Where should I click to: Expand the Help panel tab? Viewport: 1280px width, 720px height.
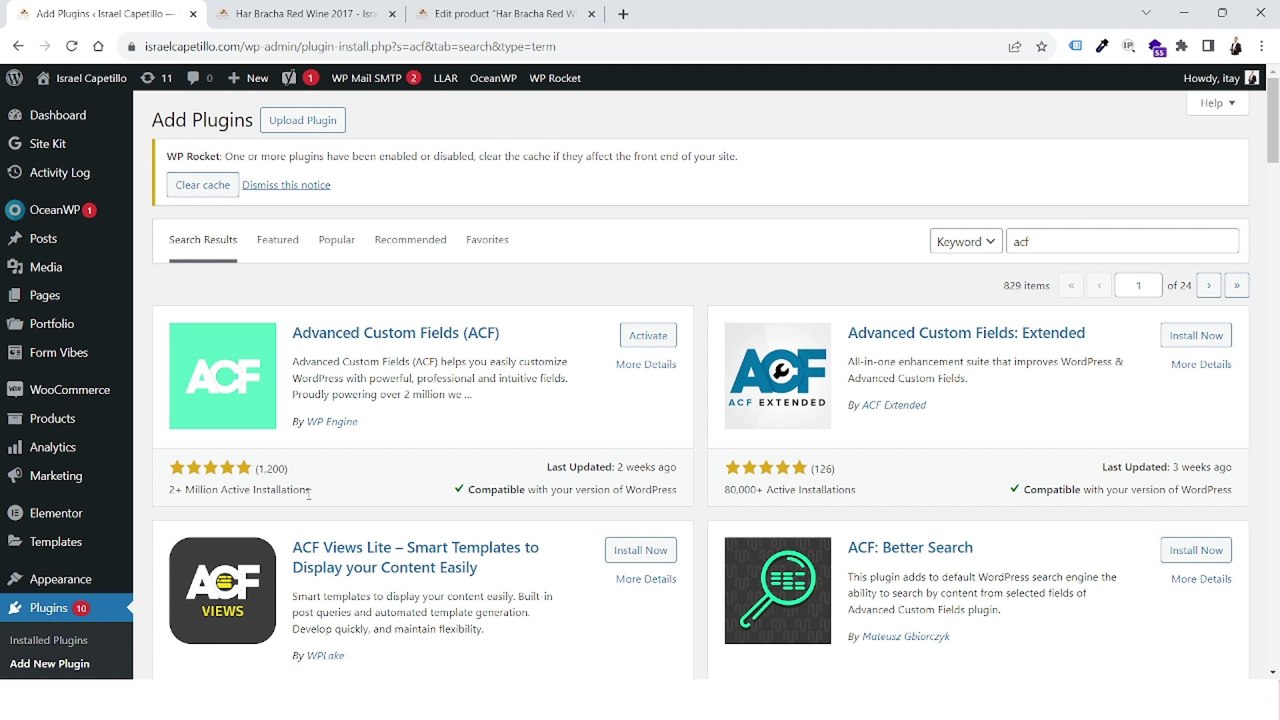coord(1218,103)
